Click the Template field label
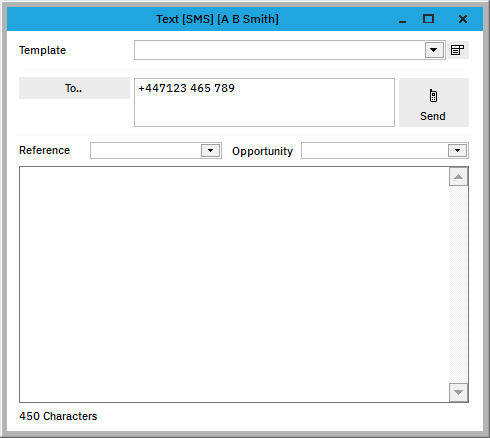490x438 pixels. [x=43, y=50]
